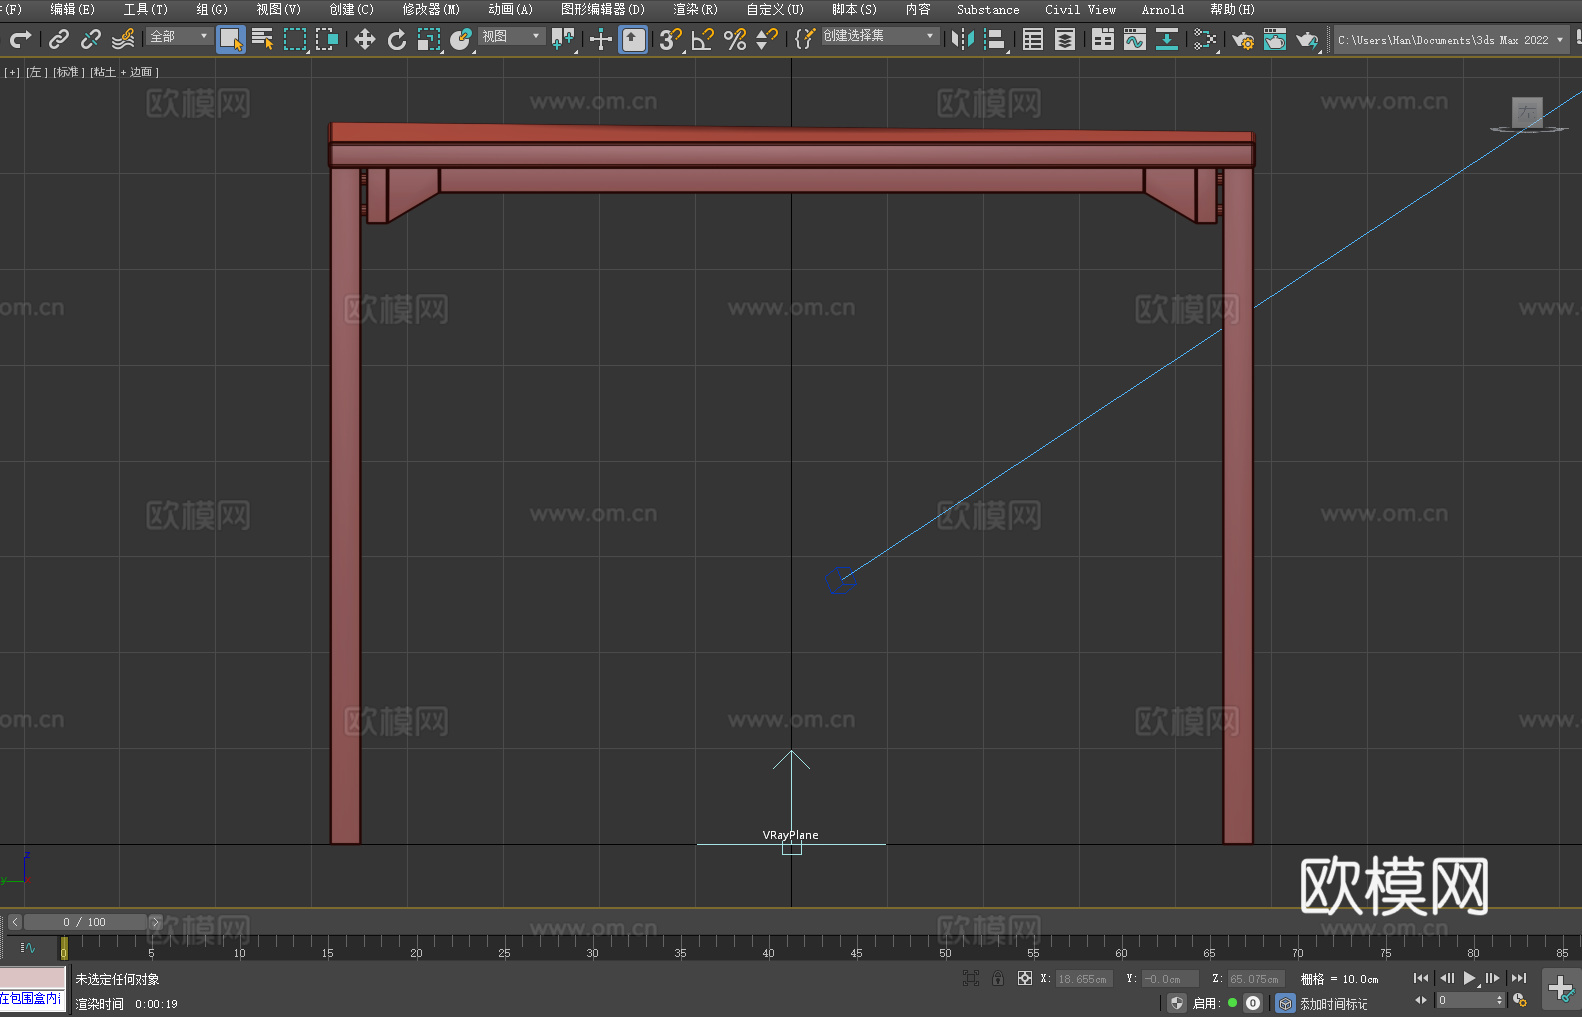
Task: Open the Rendered Frame Window icon
Action: point(1275,39)
